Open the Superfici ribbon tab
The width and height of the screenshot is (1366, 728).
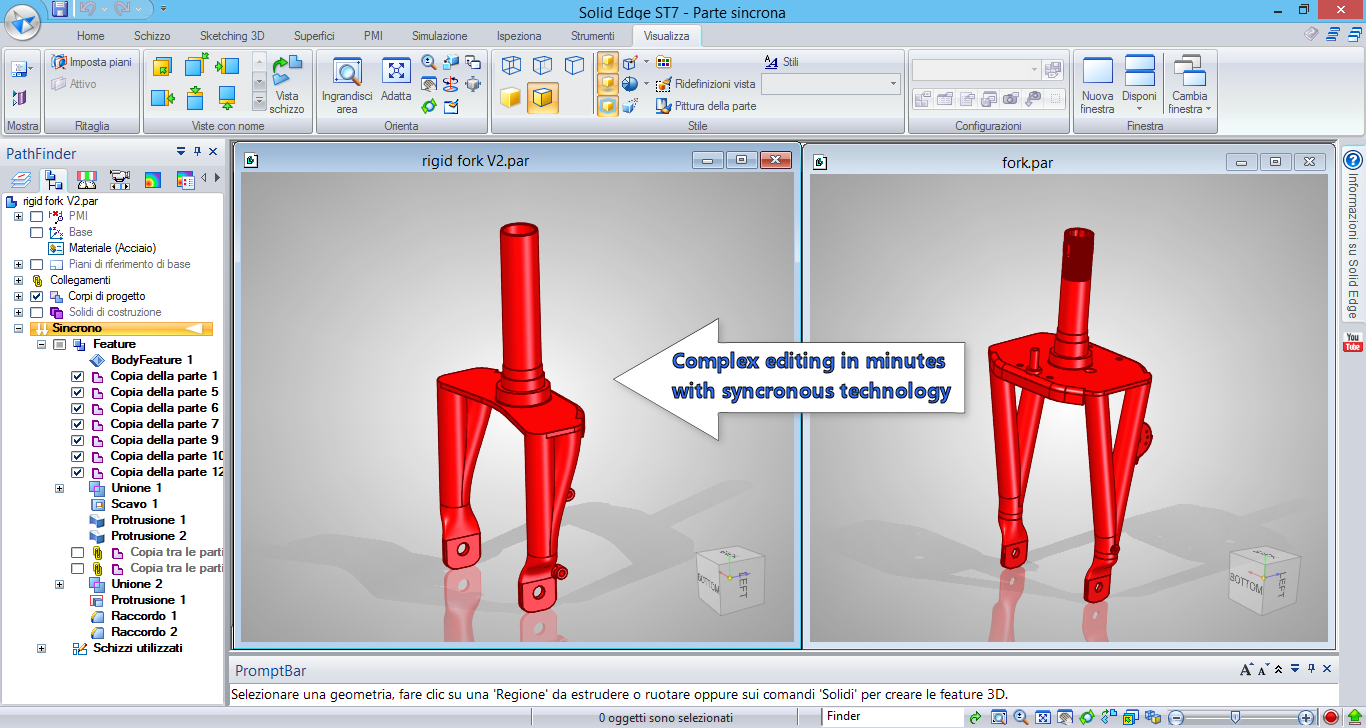[x=314, y=36]
